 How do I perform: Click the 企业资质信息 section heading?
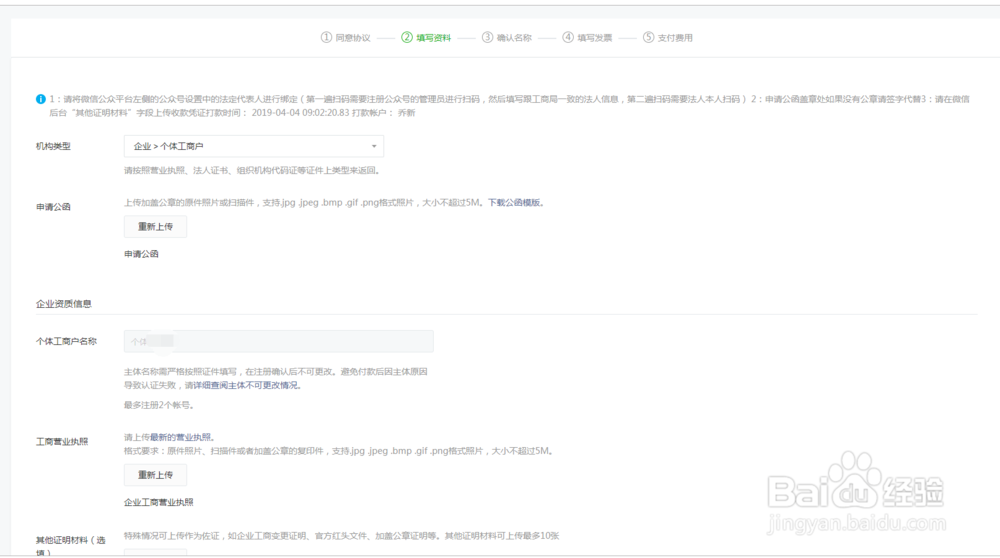(x=64, y=303)
